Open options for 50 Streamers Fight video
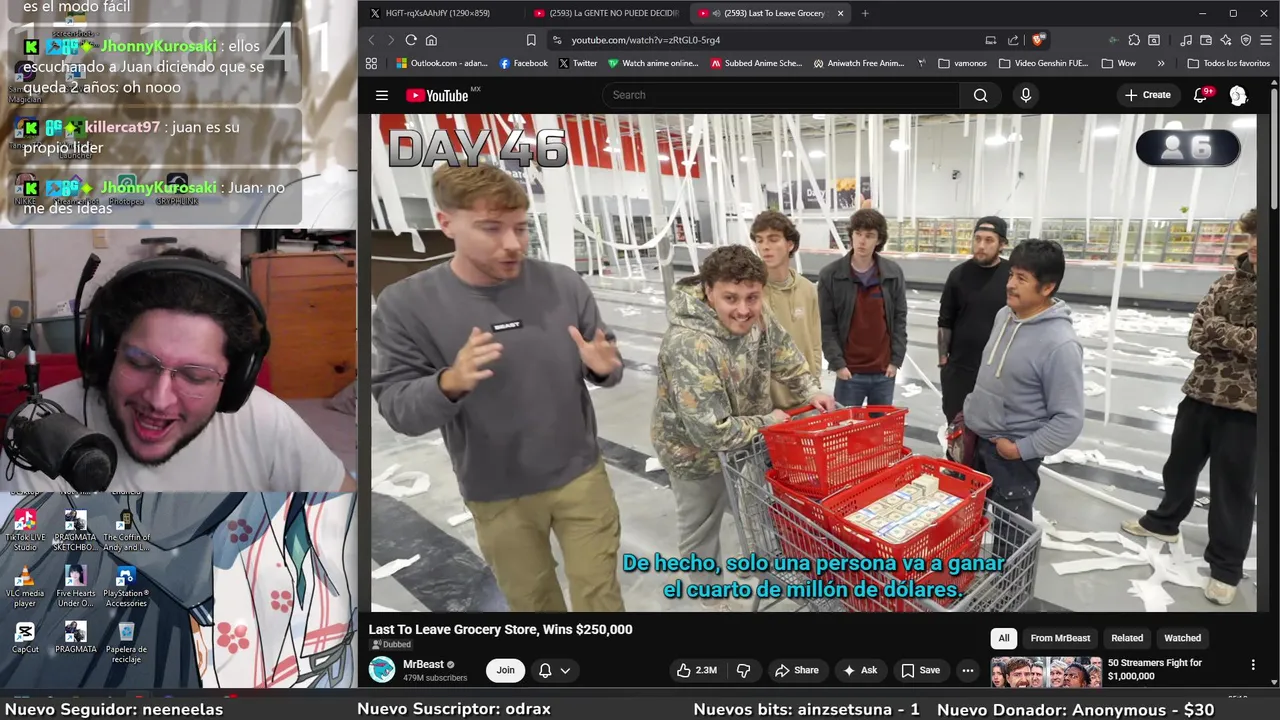This screenshot has width=1280, height=720. tap(1253, 665)
